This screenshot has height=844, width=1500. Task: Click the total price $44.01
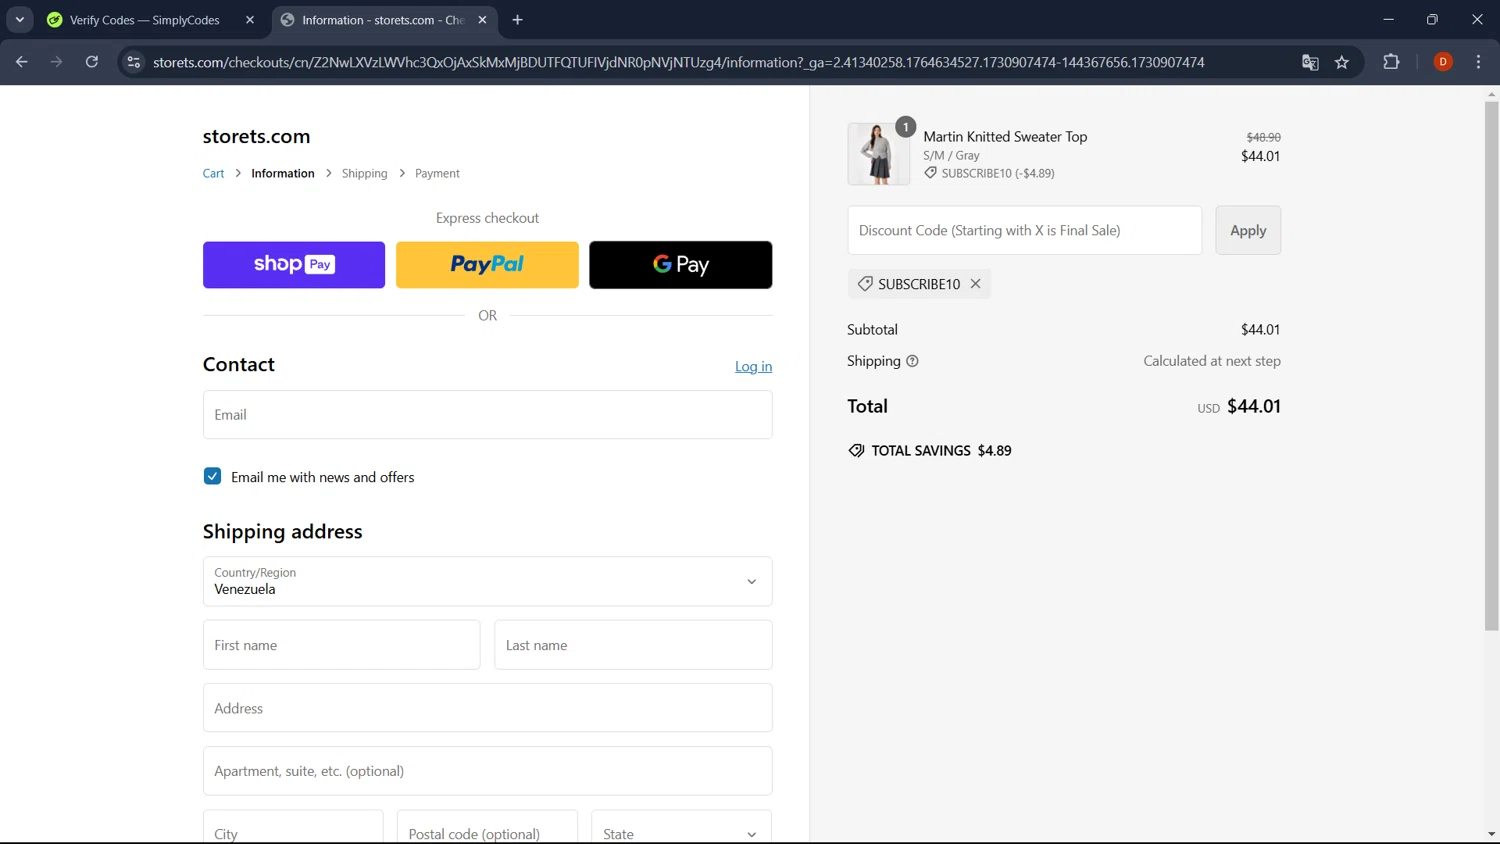coord(1253,406)
